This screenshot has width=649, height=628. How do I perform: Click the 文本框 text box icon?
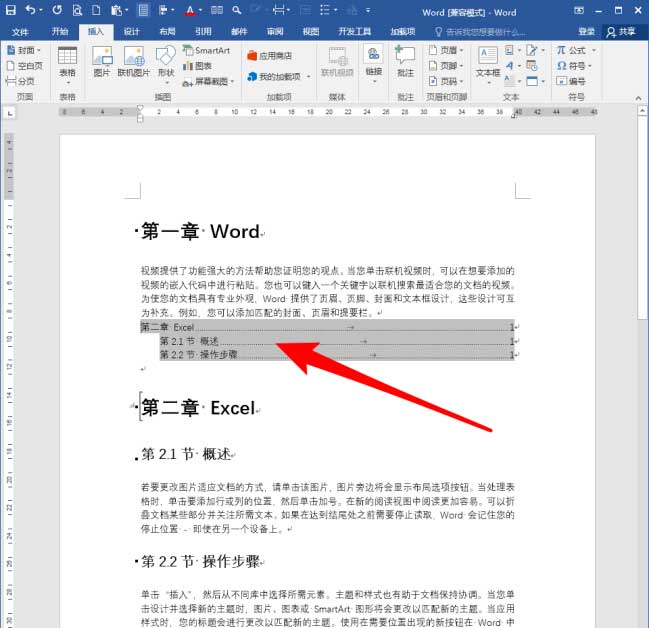coord(487,62)
